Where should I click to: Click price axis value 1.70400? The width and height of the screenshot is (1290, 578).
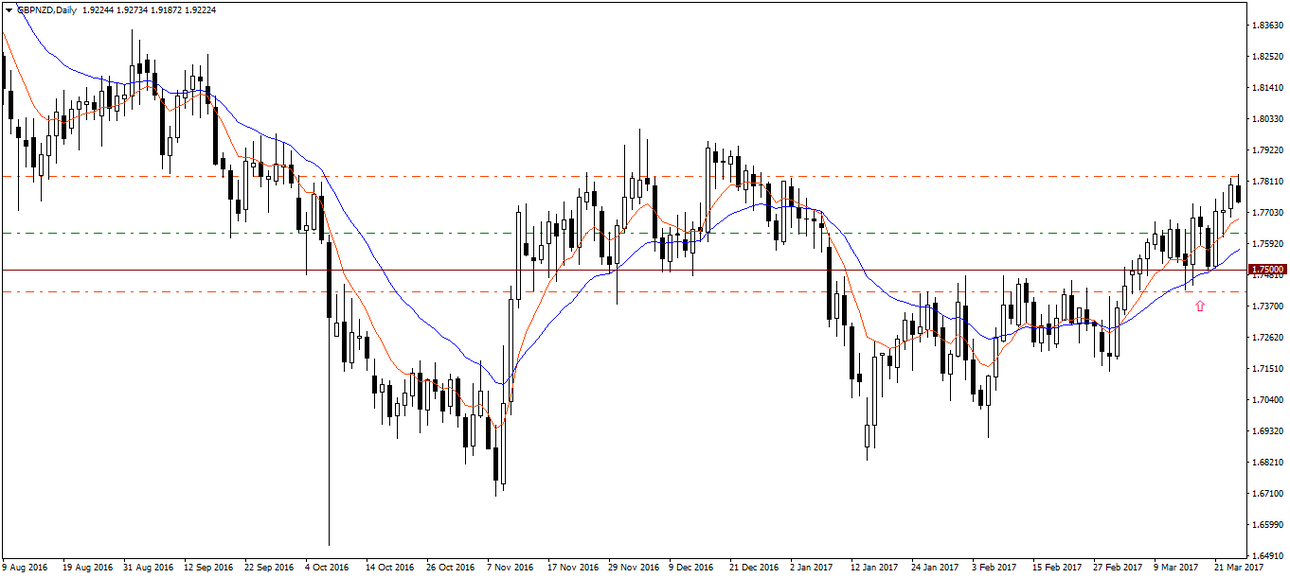click(1270, 399)
